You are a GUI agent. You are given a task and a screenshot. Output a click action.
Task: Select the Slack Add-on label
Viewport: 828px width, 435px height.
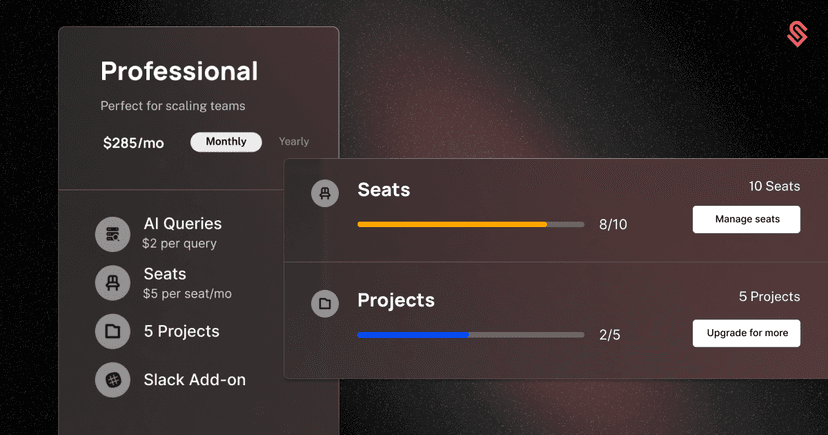click(194, 380)
